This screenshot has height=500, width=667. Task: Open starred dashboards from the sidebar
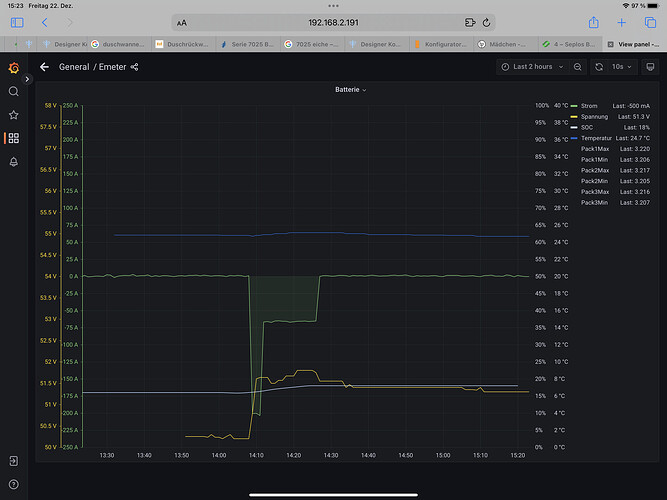click(x=13, y=114)
